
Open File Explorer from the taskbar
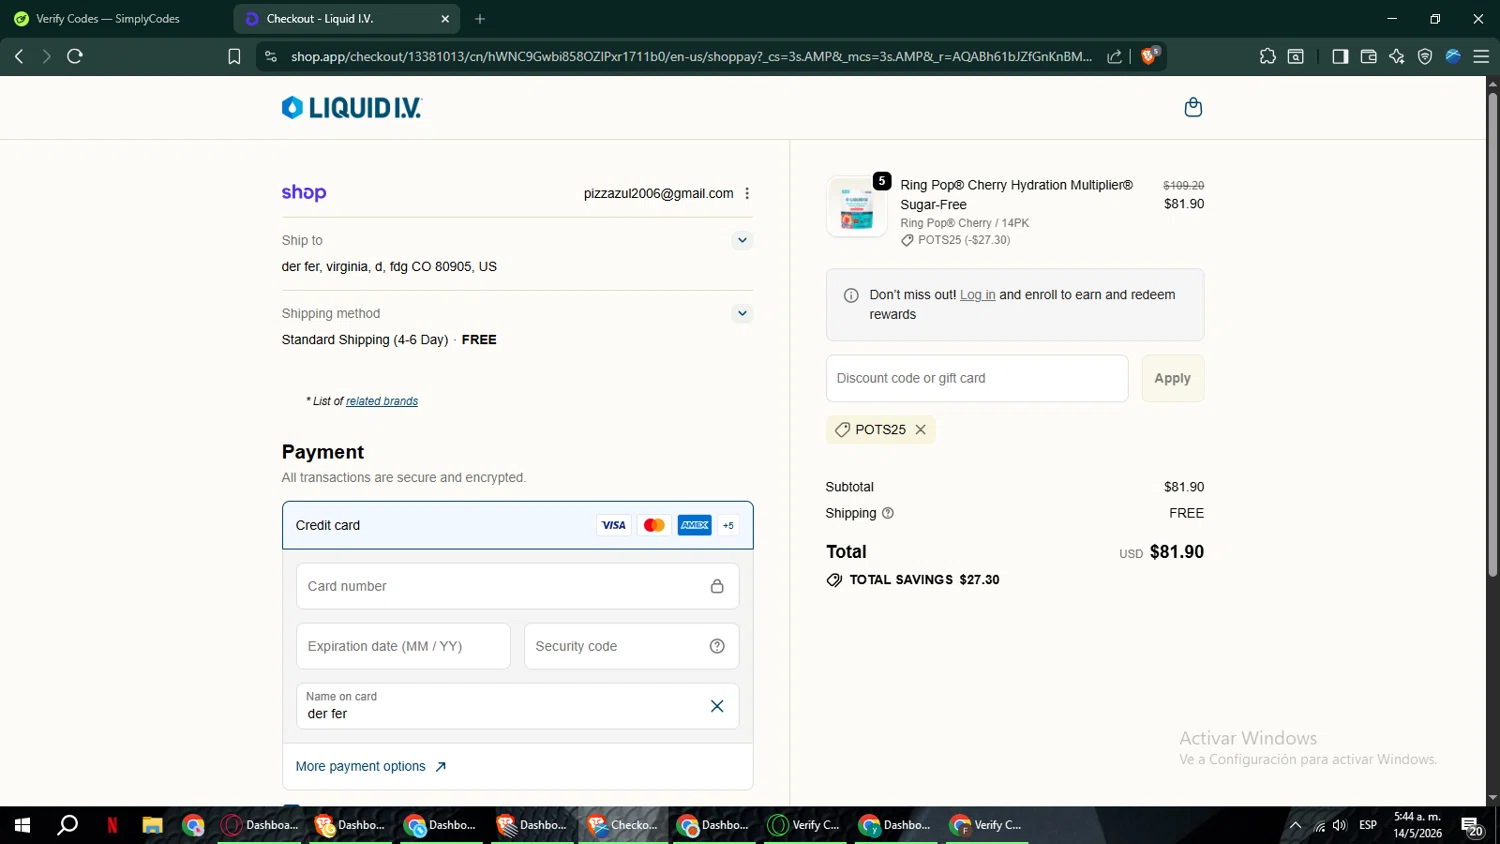152,825
